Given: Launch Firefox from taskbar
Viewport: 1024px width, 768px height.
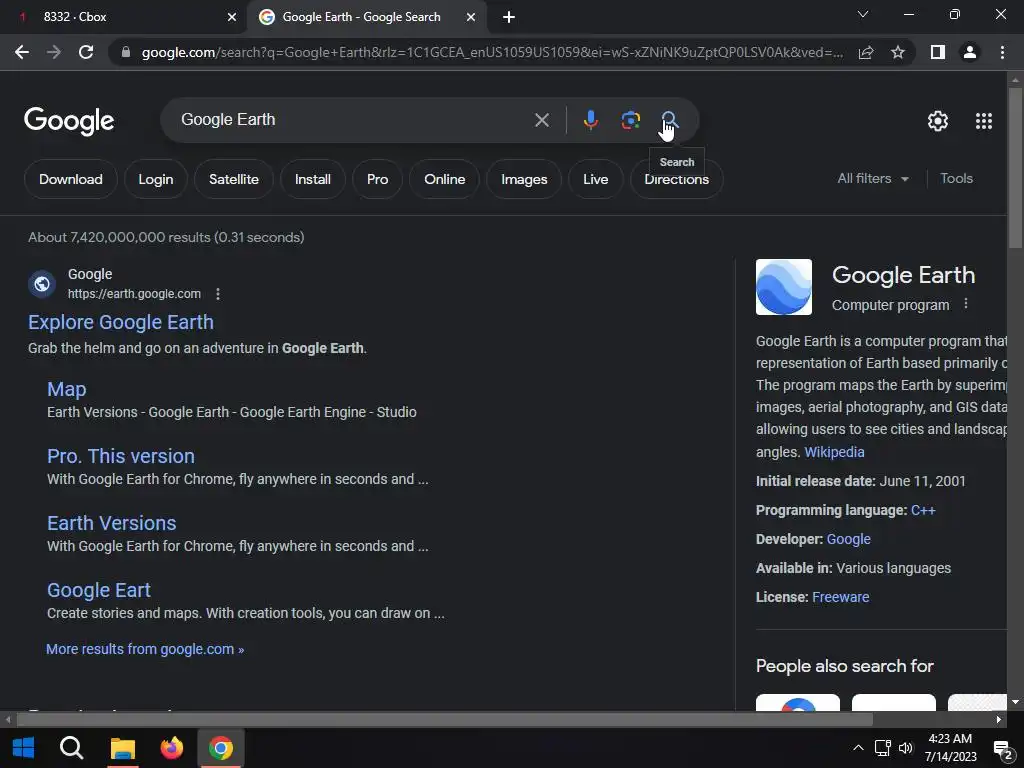Looking at the screenshot, I should click(172, 748).
